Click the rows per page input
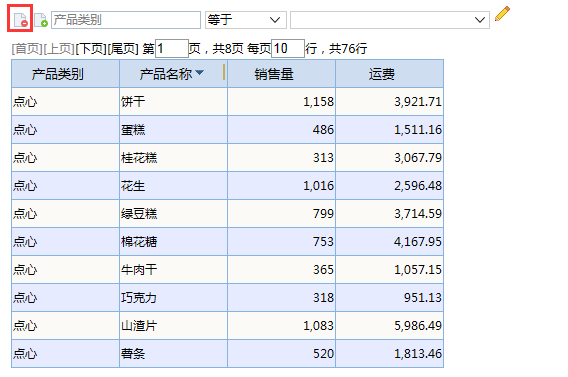This screenshot has height=377, width=568. (288, 49)
